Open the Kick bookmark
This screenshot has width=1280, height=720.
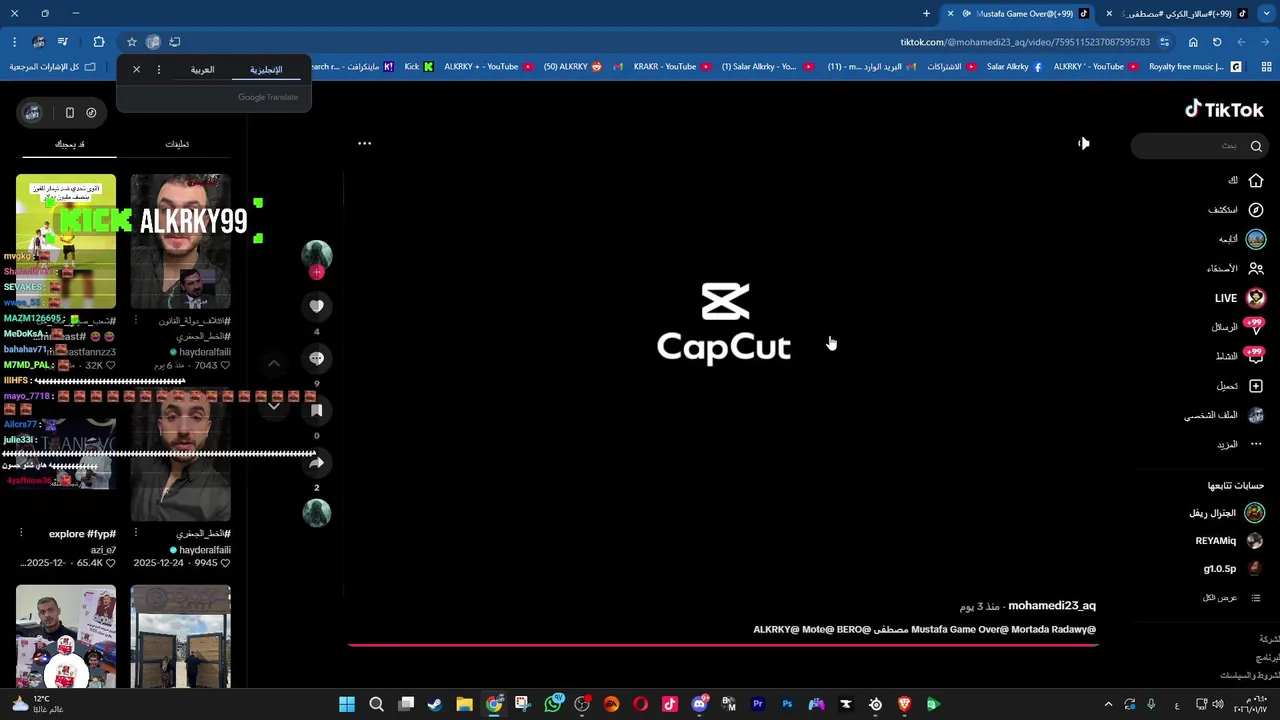point(419,67)
